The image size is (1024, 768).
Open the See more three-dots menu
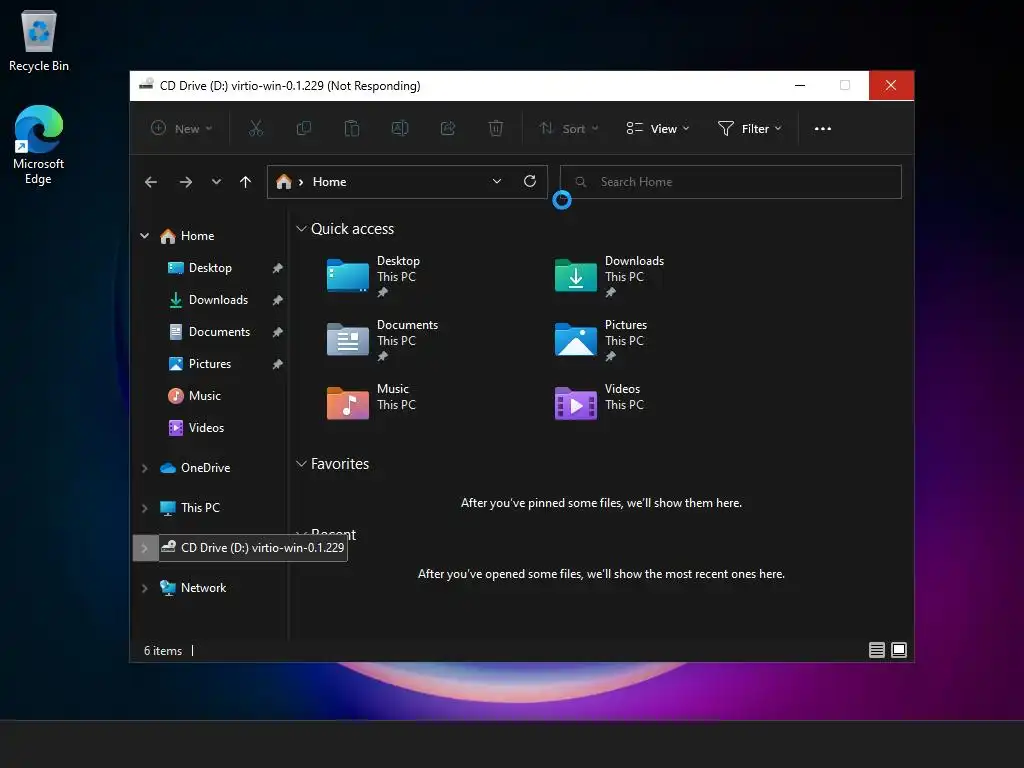click(823, 129)
